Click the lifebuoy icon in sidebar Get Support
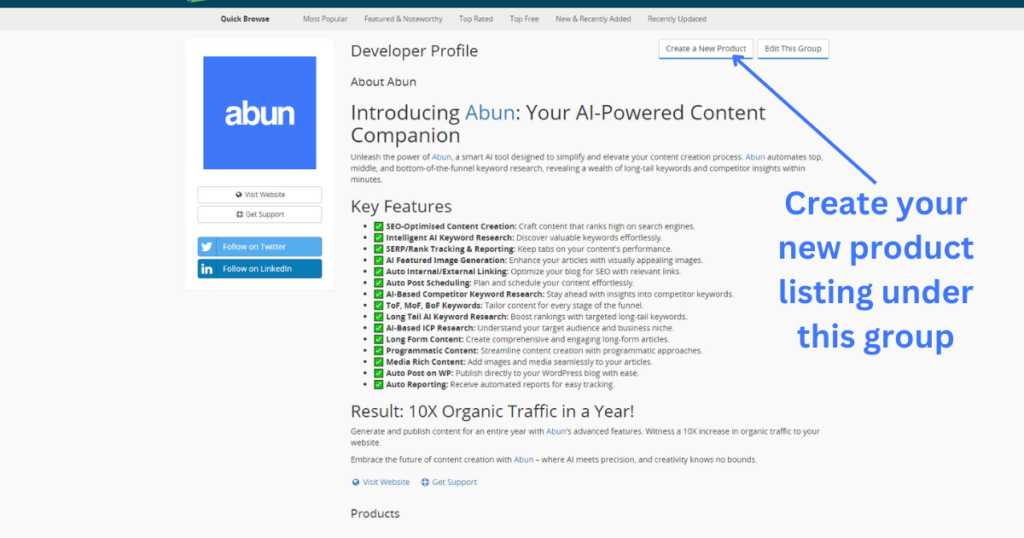Screen dimensions: 1024x538 pos(239,214)
